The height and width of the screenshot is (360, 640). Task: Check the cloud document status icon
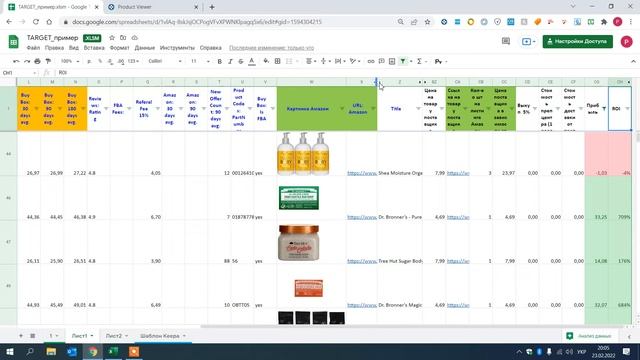134,38
